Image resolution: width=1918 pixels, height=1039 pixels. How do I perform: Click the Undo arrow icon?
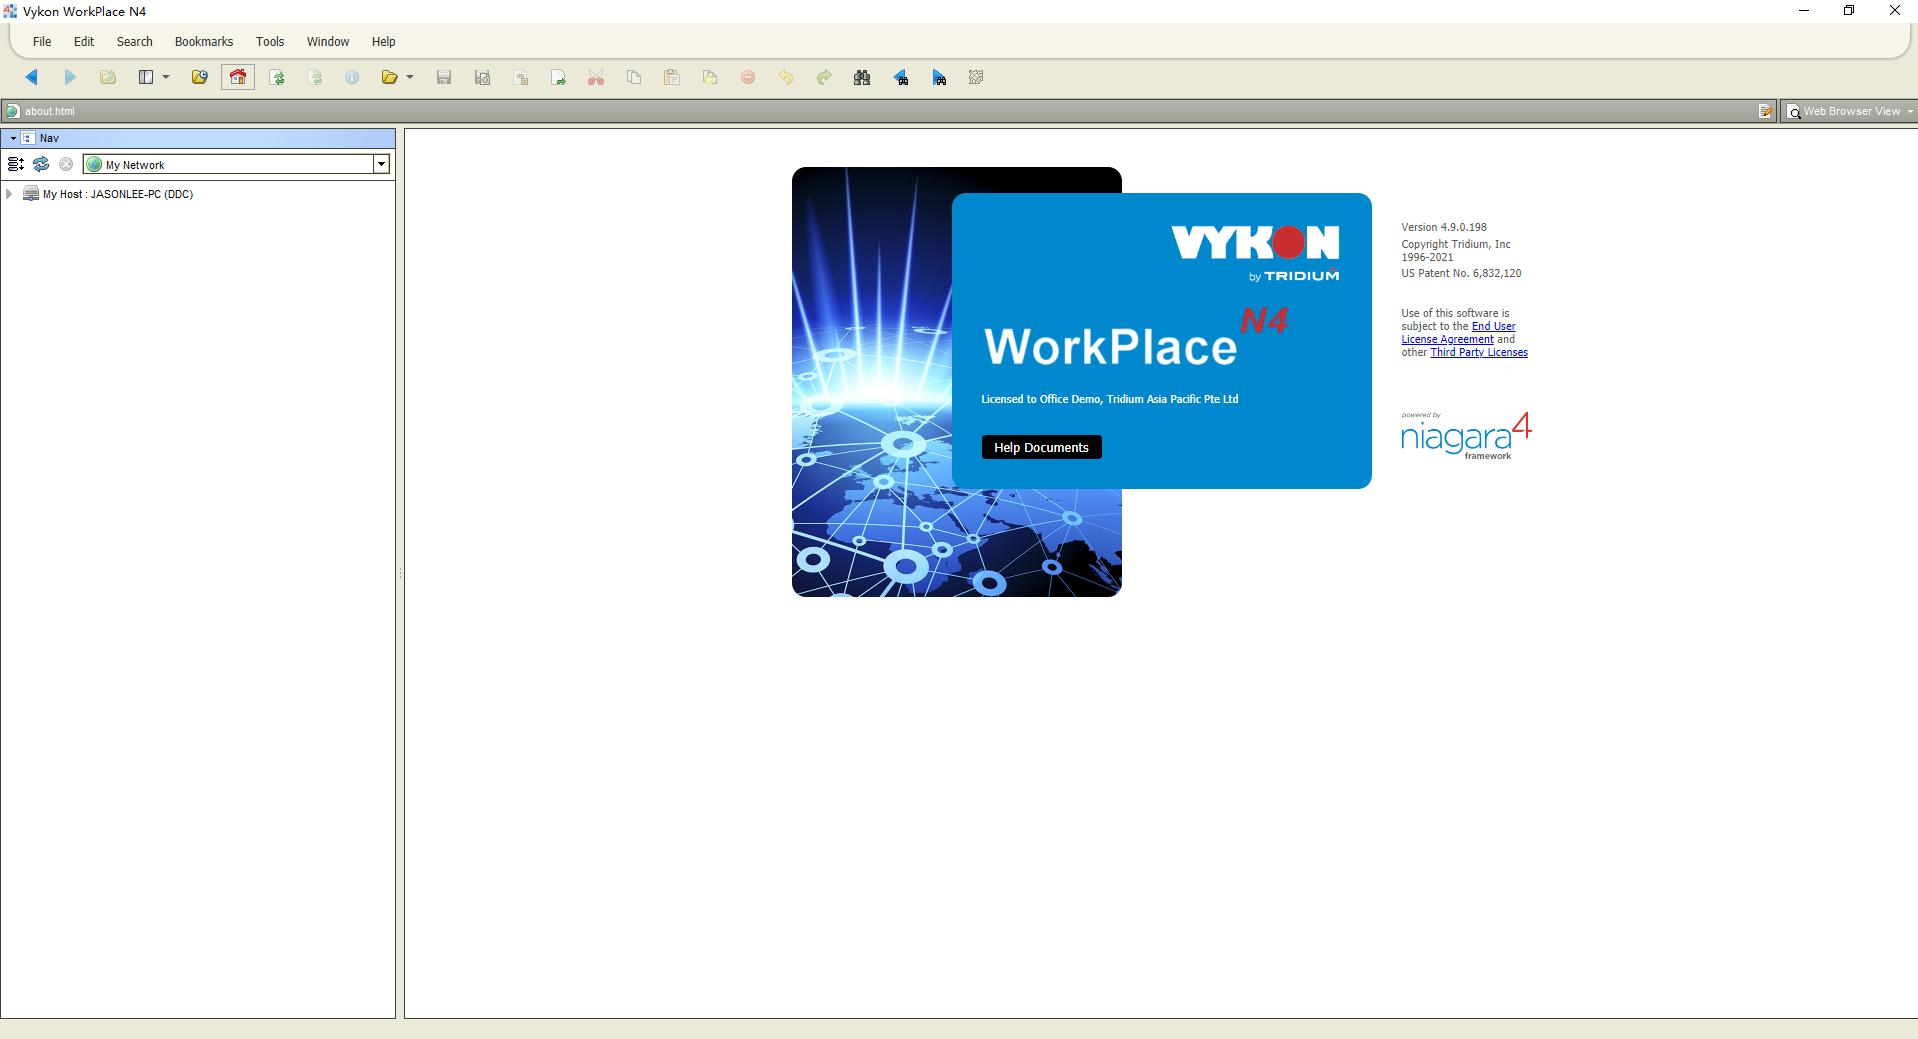point(786,77)
